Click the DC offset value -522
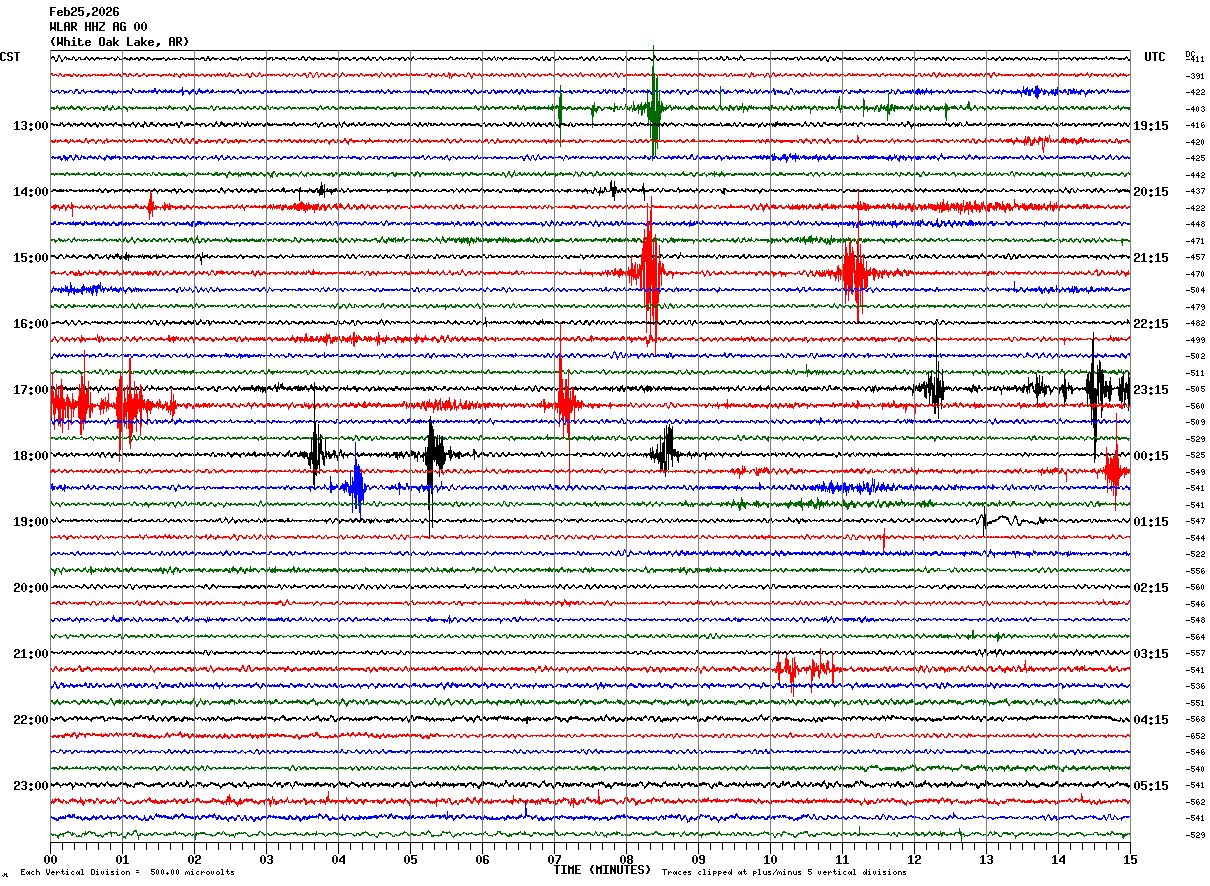The width and height of the screenshot is (1210, 886). coord(1195,554)
